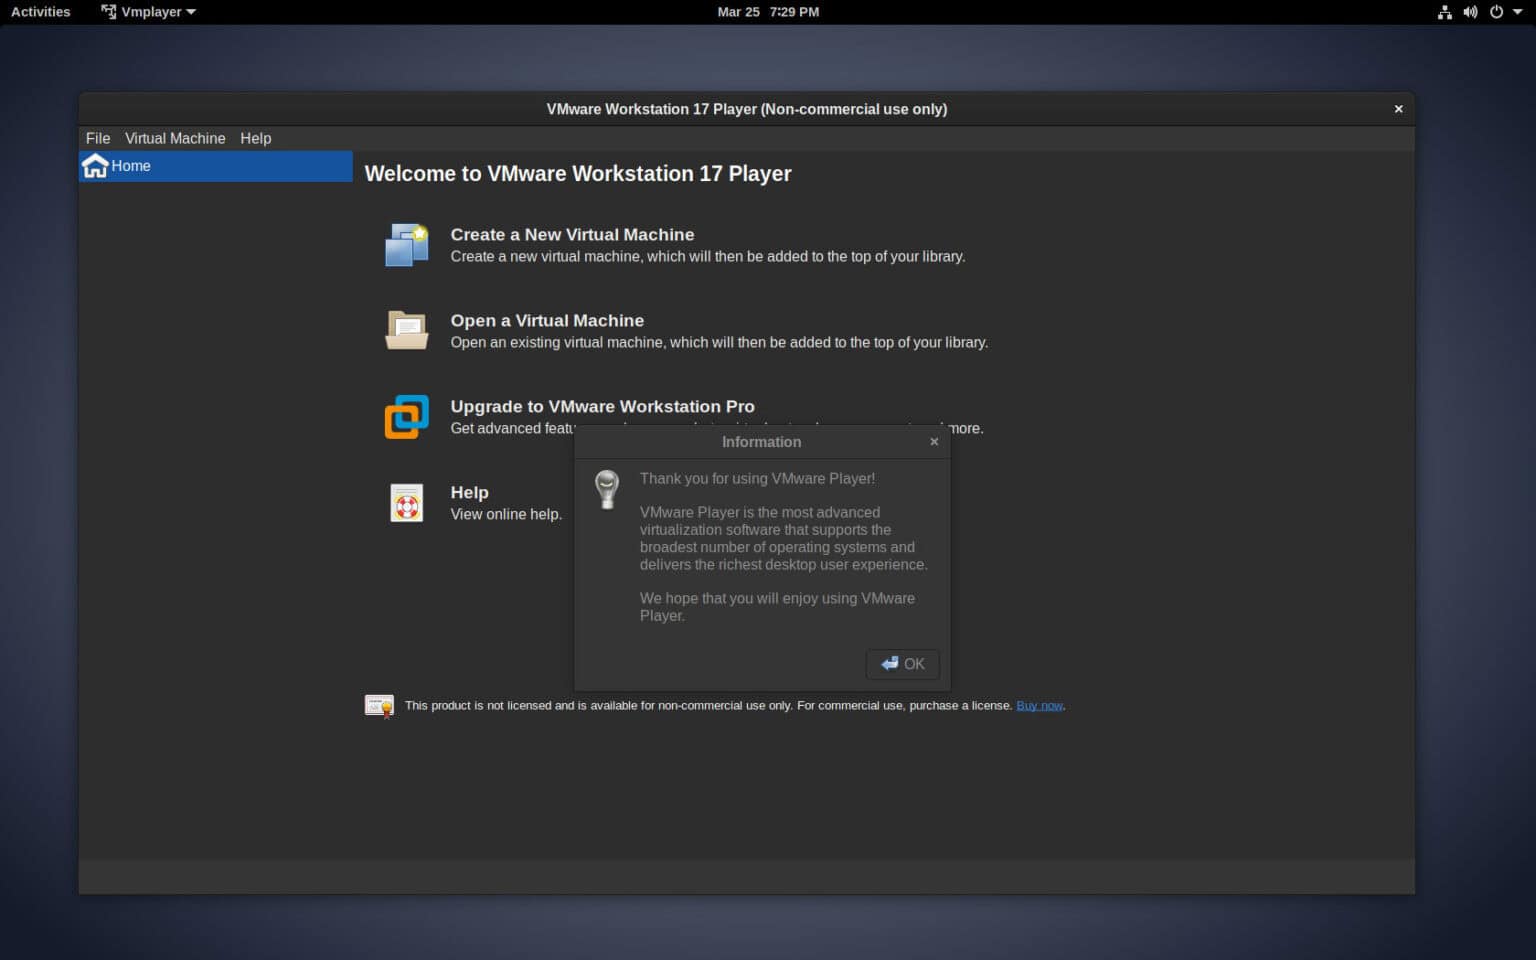Image resolution: width=1536 pixels, height=960 pixels.
Task: Open the system status dropdown arrow
Action: click(1520, 12)
